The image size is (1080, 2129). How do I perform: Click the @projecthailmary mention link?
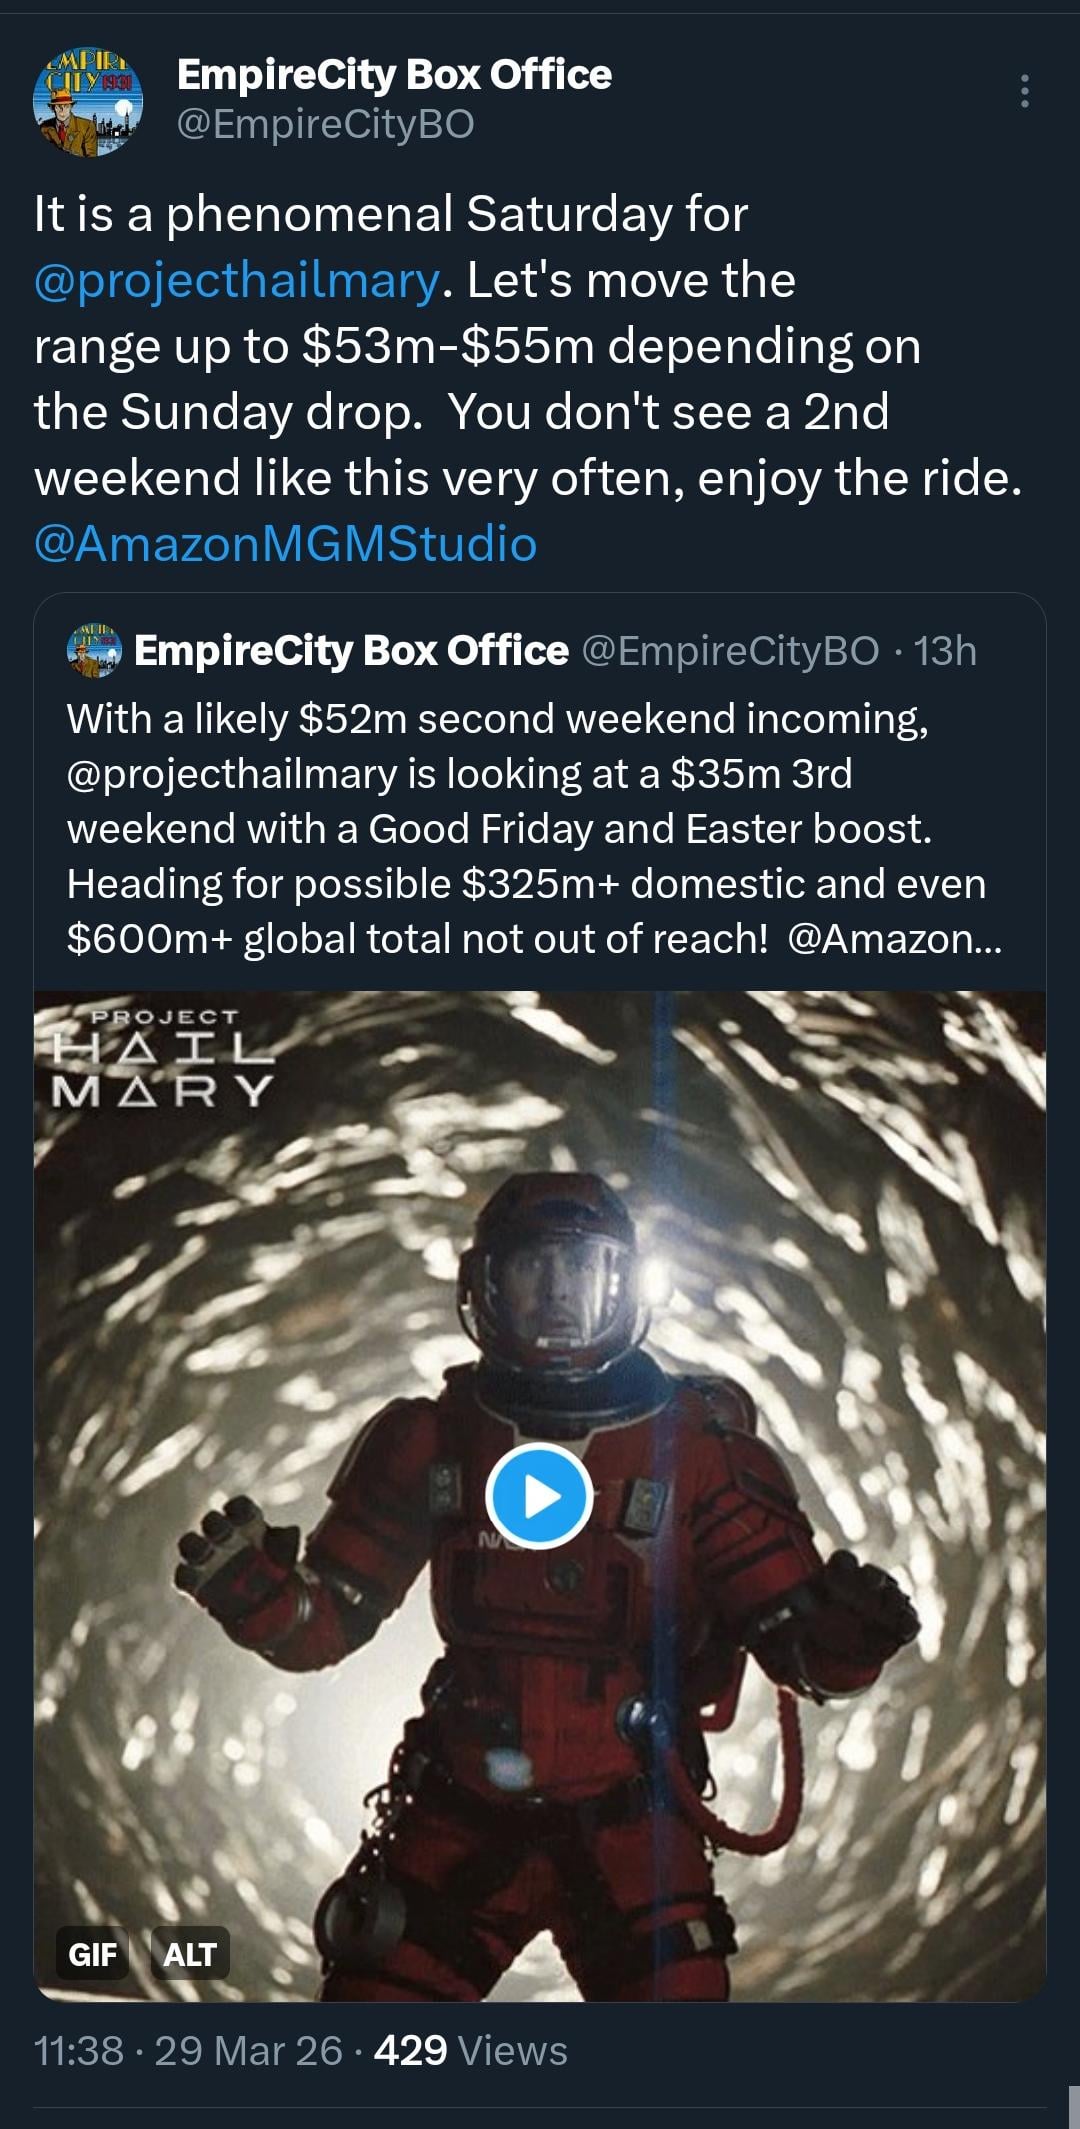[236, 280]
